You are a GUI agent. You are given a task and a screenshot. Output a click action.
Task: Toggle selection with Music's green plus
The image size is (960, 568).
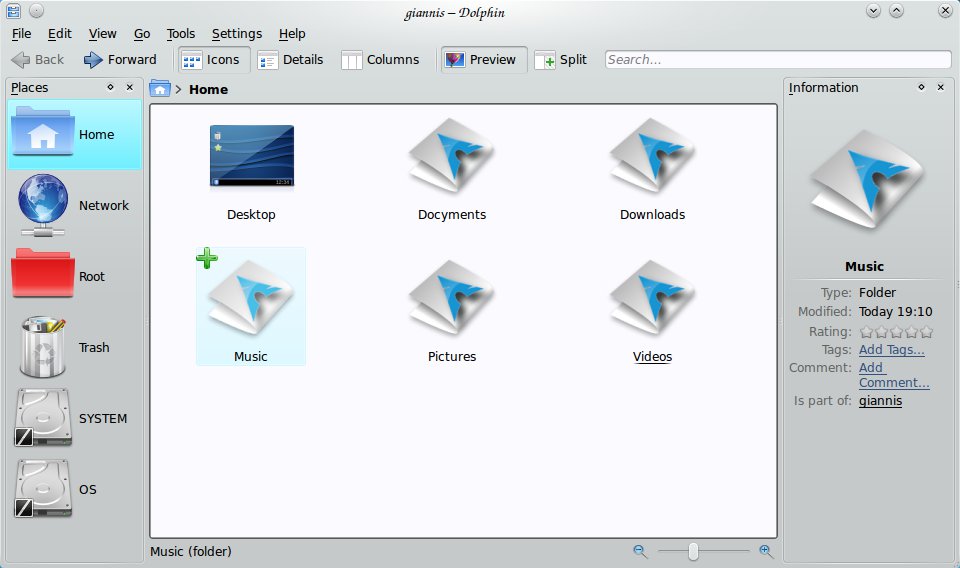click(207, 258)
